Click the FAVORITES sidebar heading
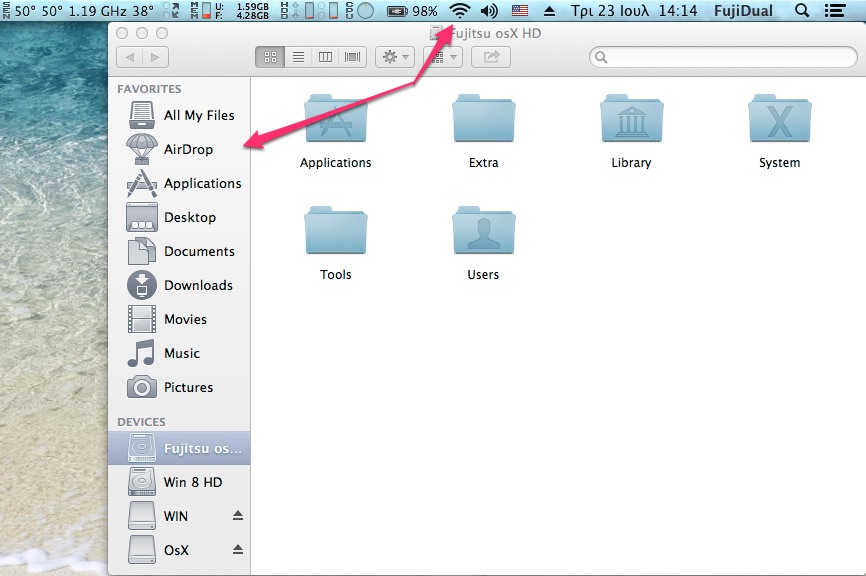866x576 pixels. point(149,89)
